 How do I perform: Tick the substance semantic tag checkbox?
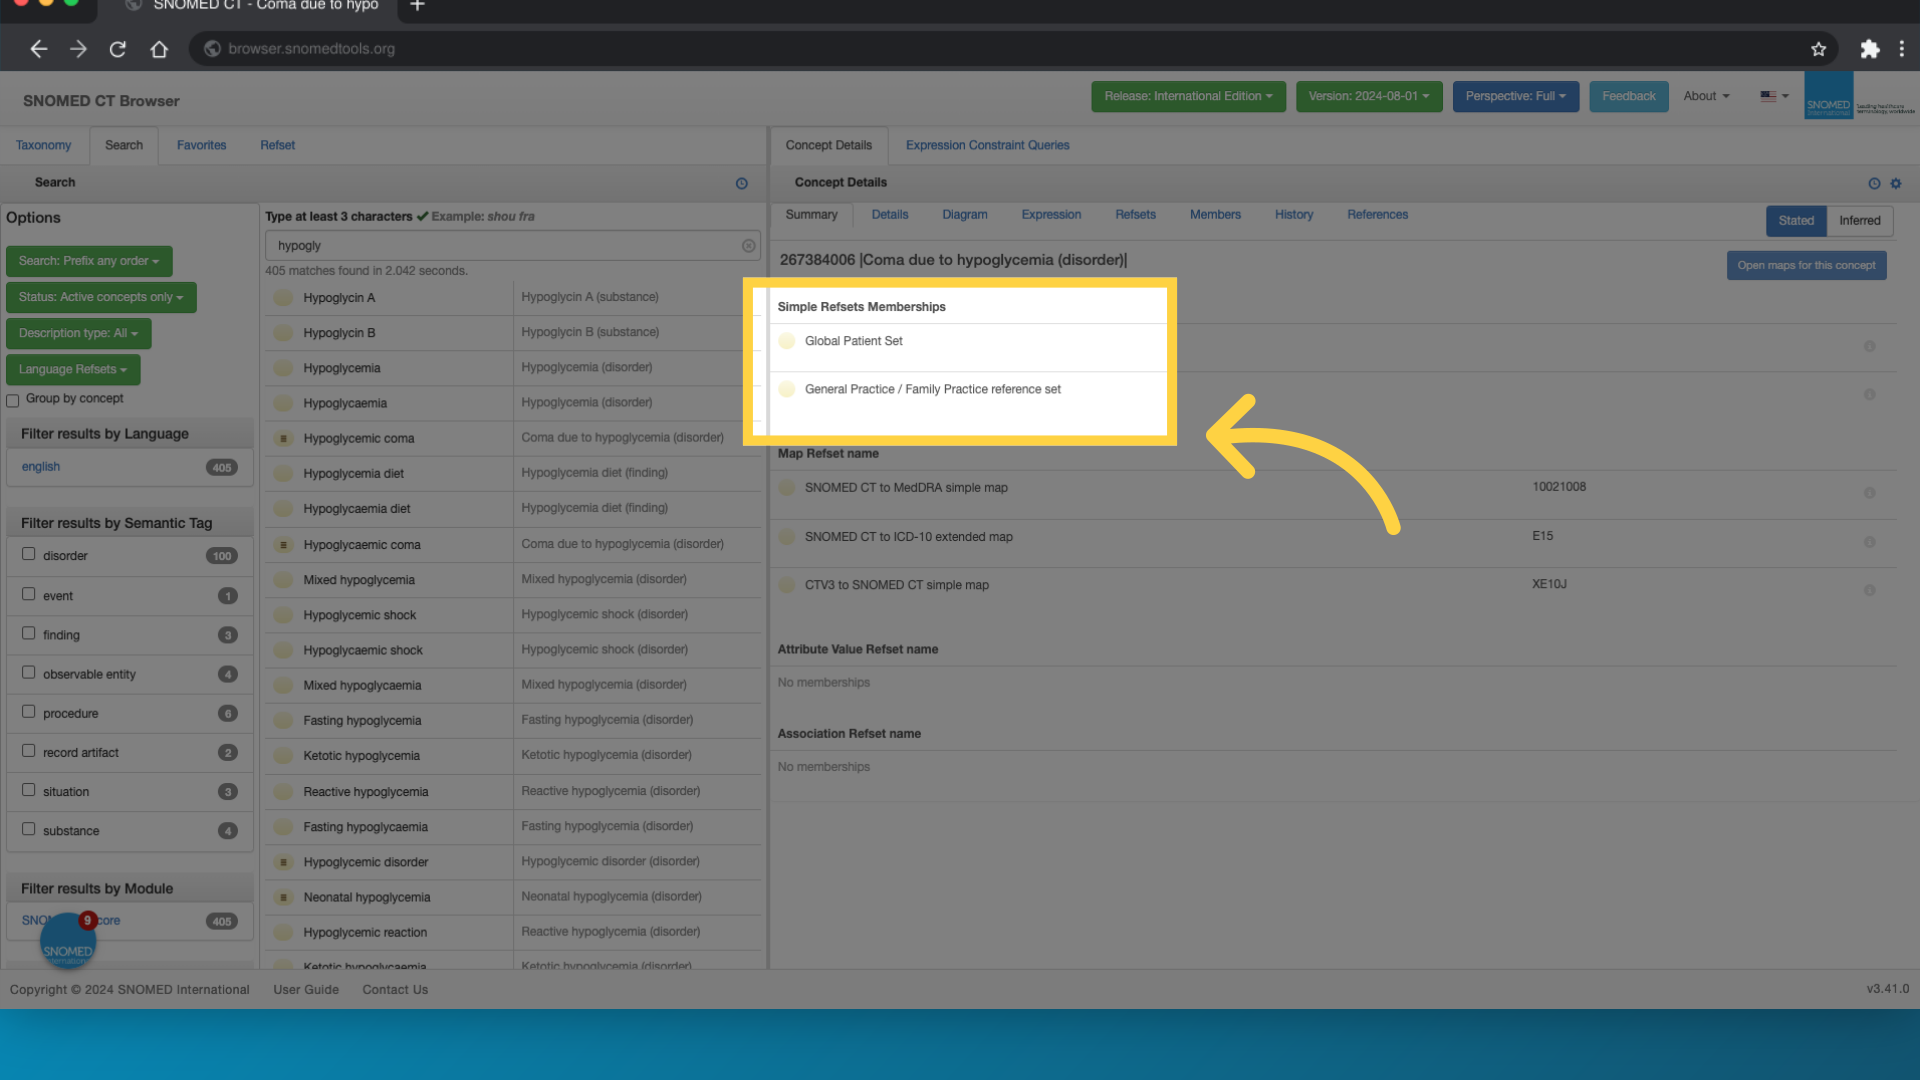tap(29, 829)
